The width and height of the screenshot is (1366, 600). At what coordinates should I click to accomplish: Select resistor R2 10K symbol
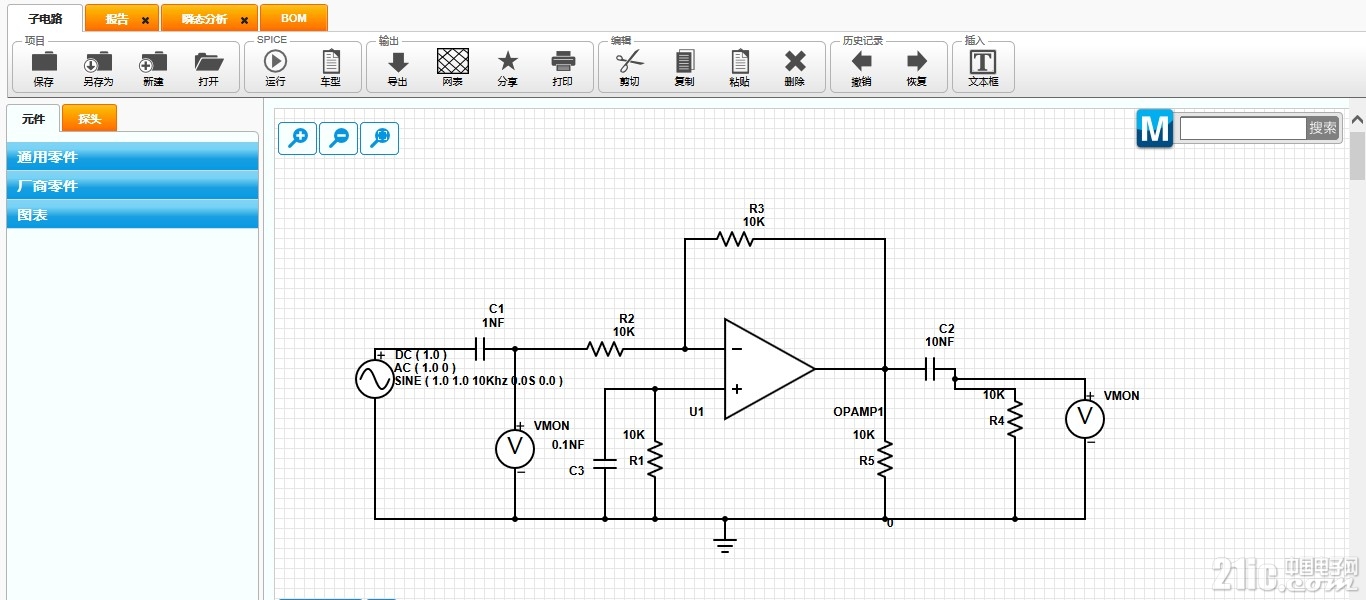point(605,349)
